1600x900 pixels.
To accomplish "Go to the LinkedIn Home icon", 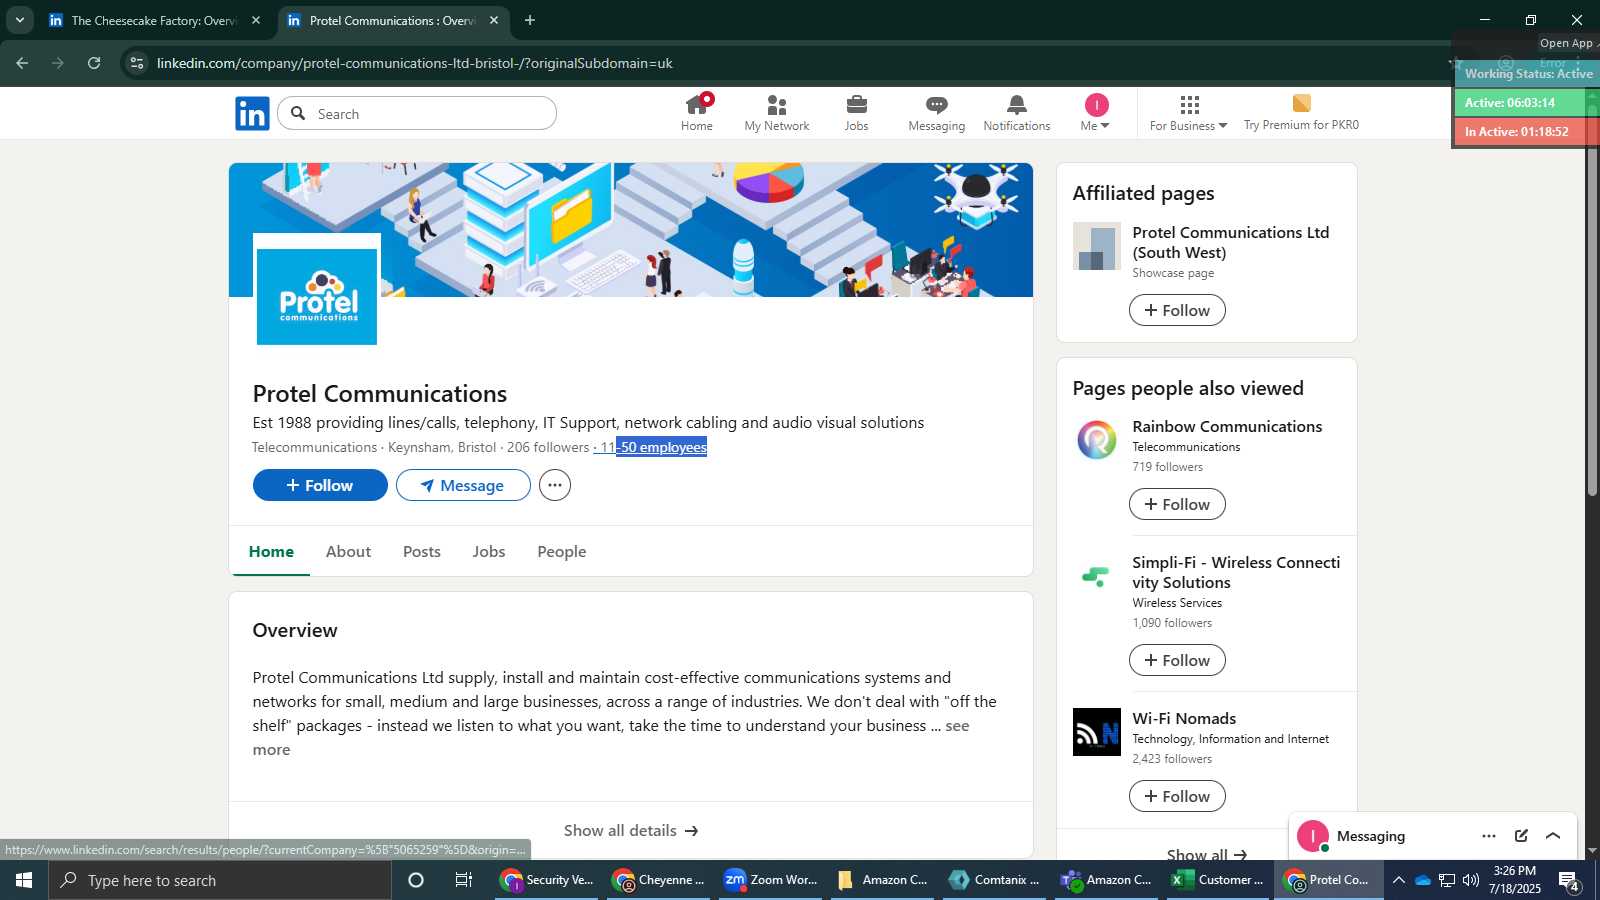I will tap(697, 113).
